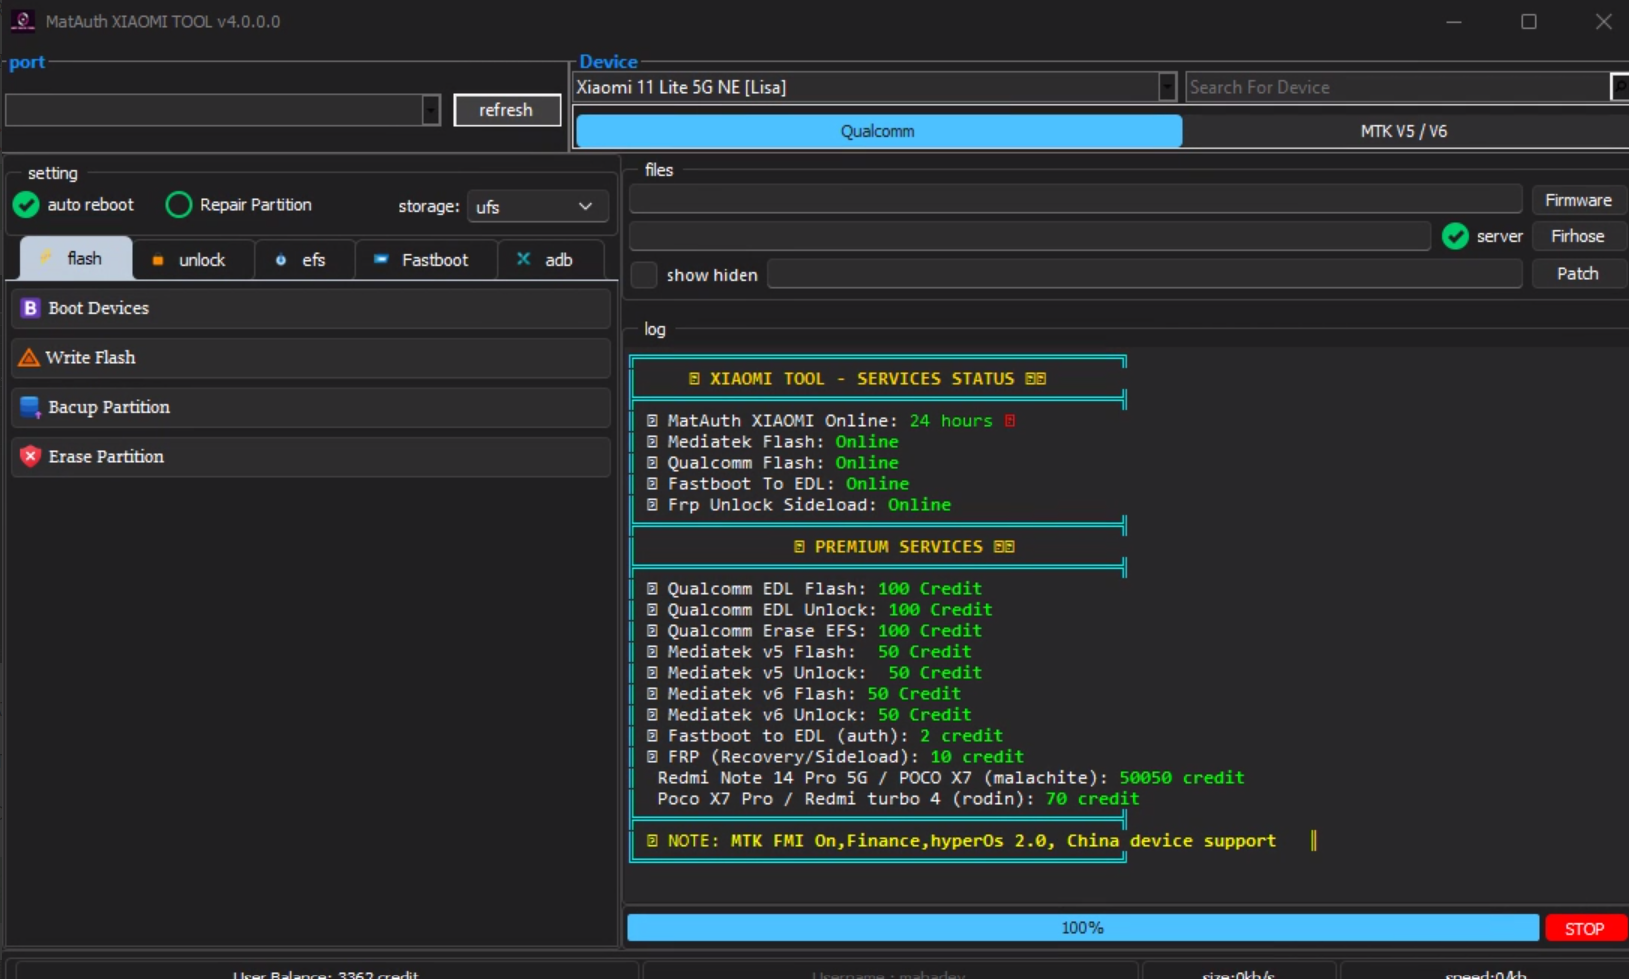This screenshot has height=979, width=1629.
Task: Click the 'Fastboot To EDL: Online' status line
Action: click(x=778, y=484)
